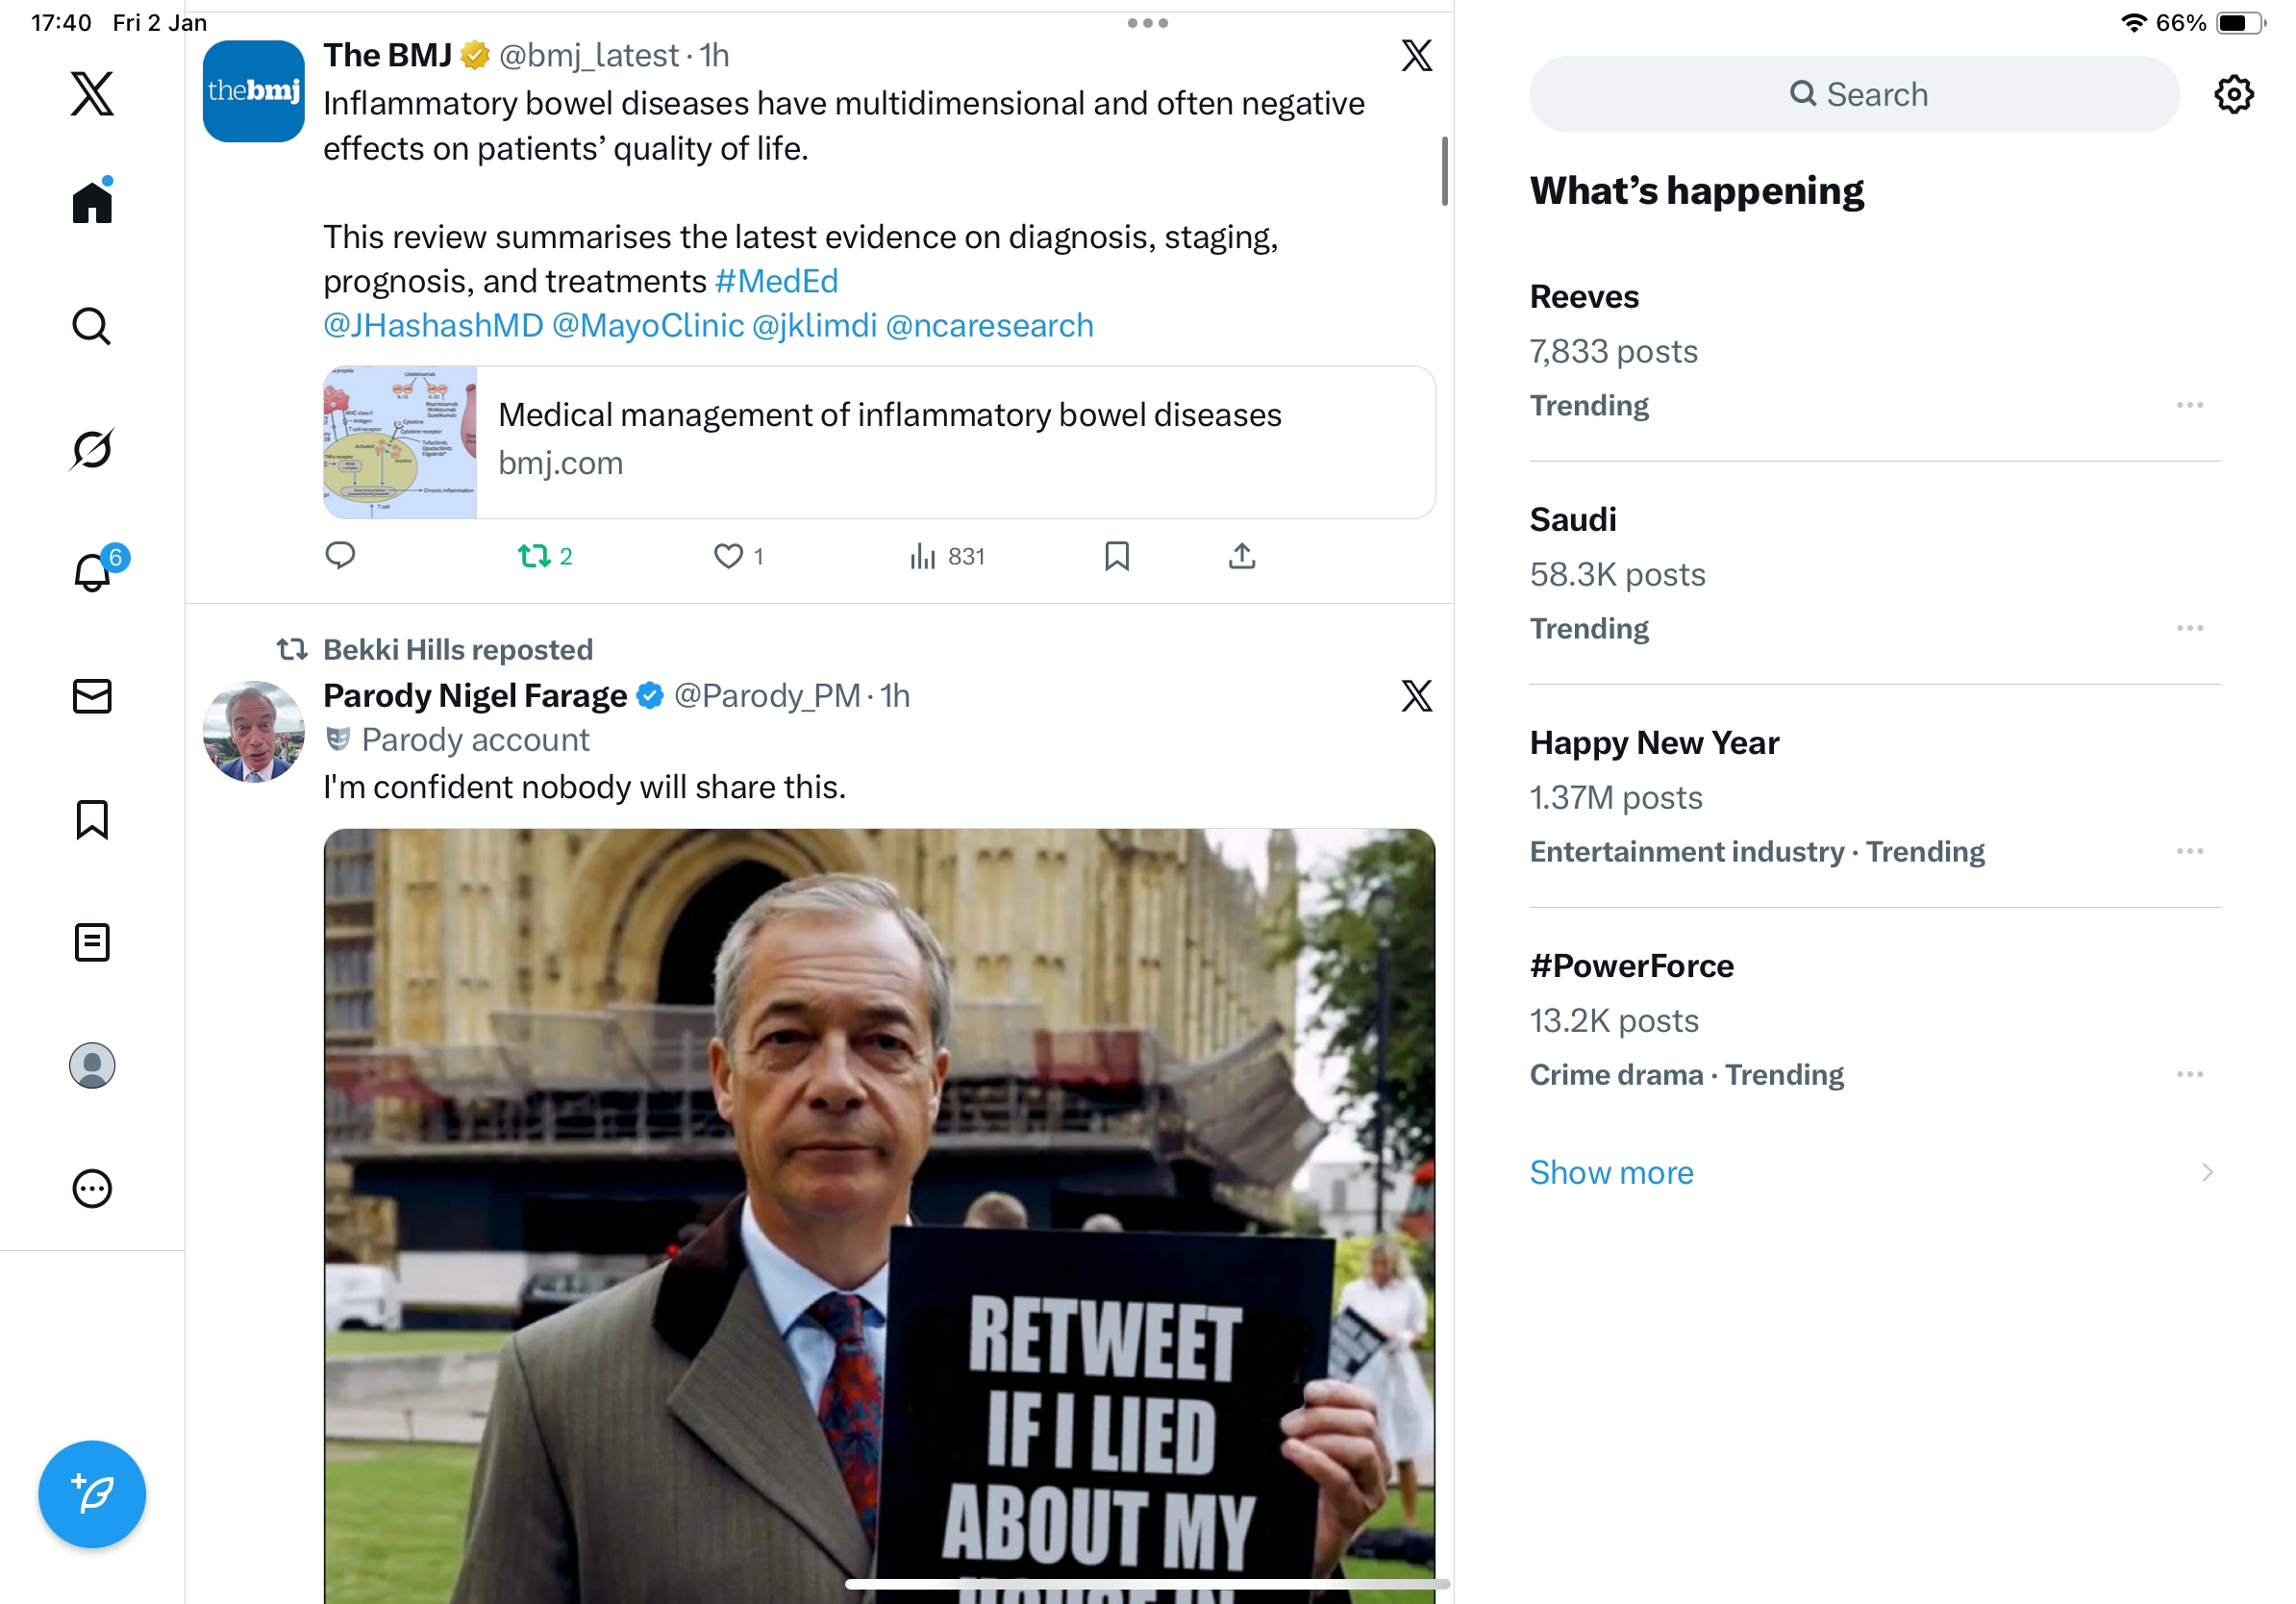Click the feed's vertical scrollbar
The width and height of the screenshot is (2296, 1604).
coord(1444,172)
